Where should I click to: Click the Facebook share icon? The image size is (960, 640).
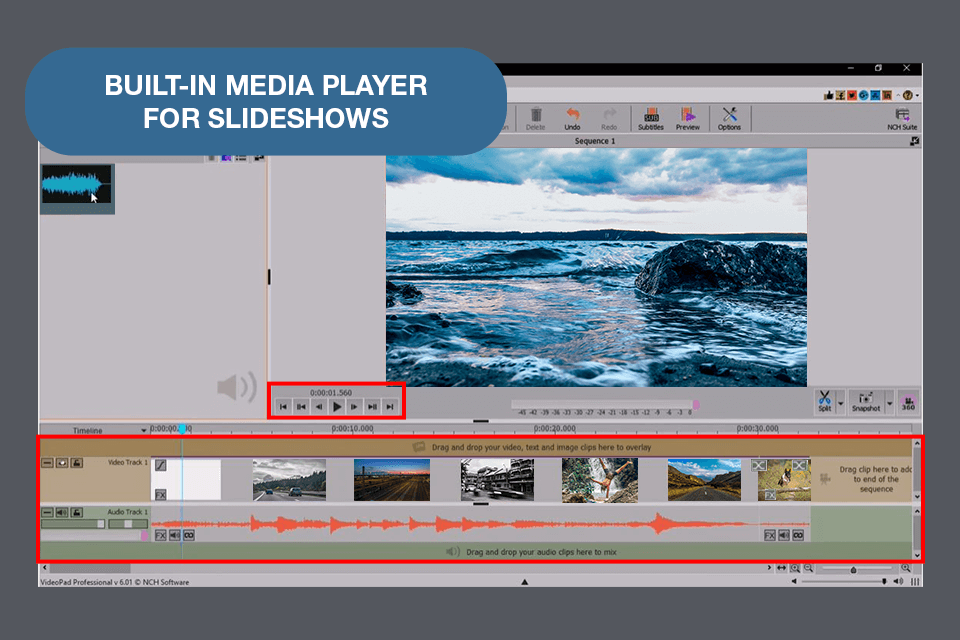[x=841, y=95]
